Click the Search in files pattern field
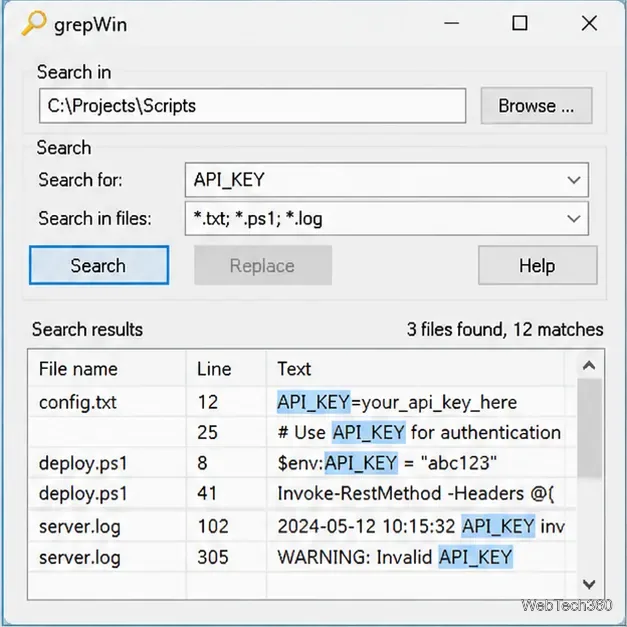The height and width of the screenshot is (627, 627). coord(387,218)
